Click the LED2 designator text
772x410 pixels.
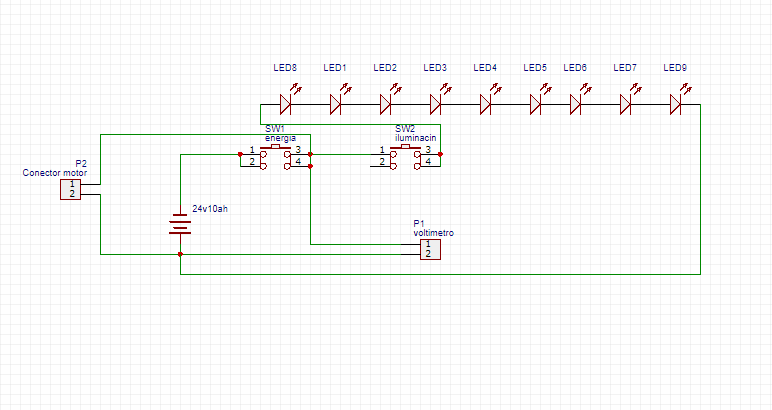point(385,68)
